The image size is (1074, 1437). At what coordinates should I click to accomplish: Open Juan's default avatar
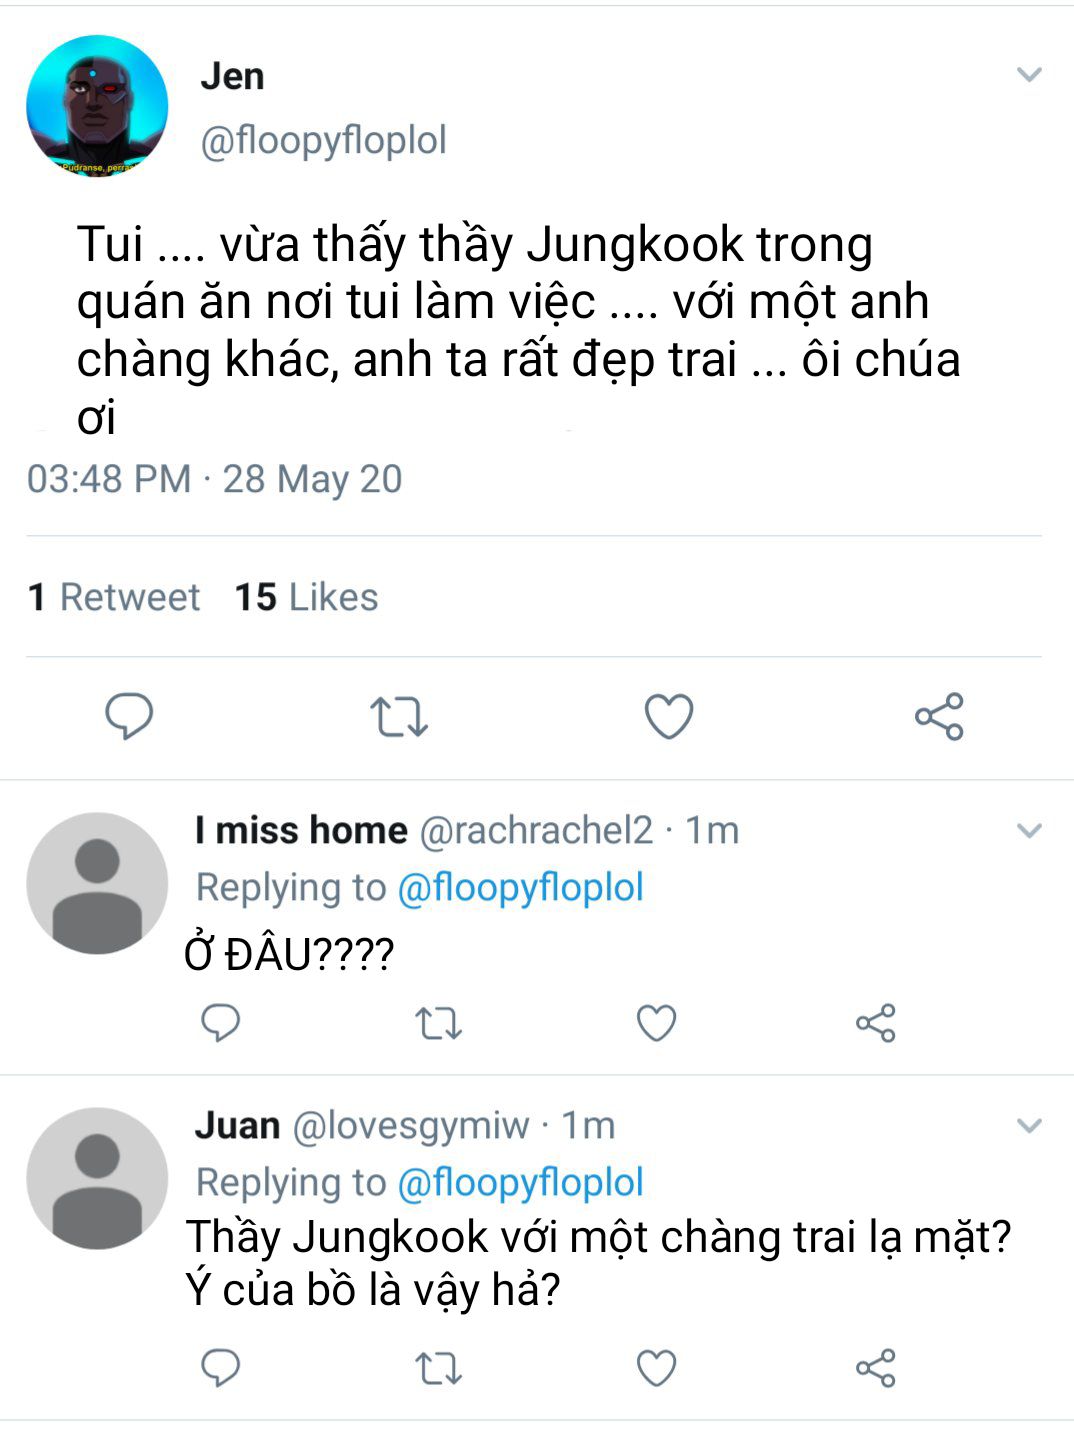(x=97, y=1178)
